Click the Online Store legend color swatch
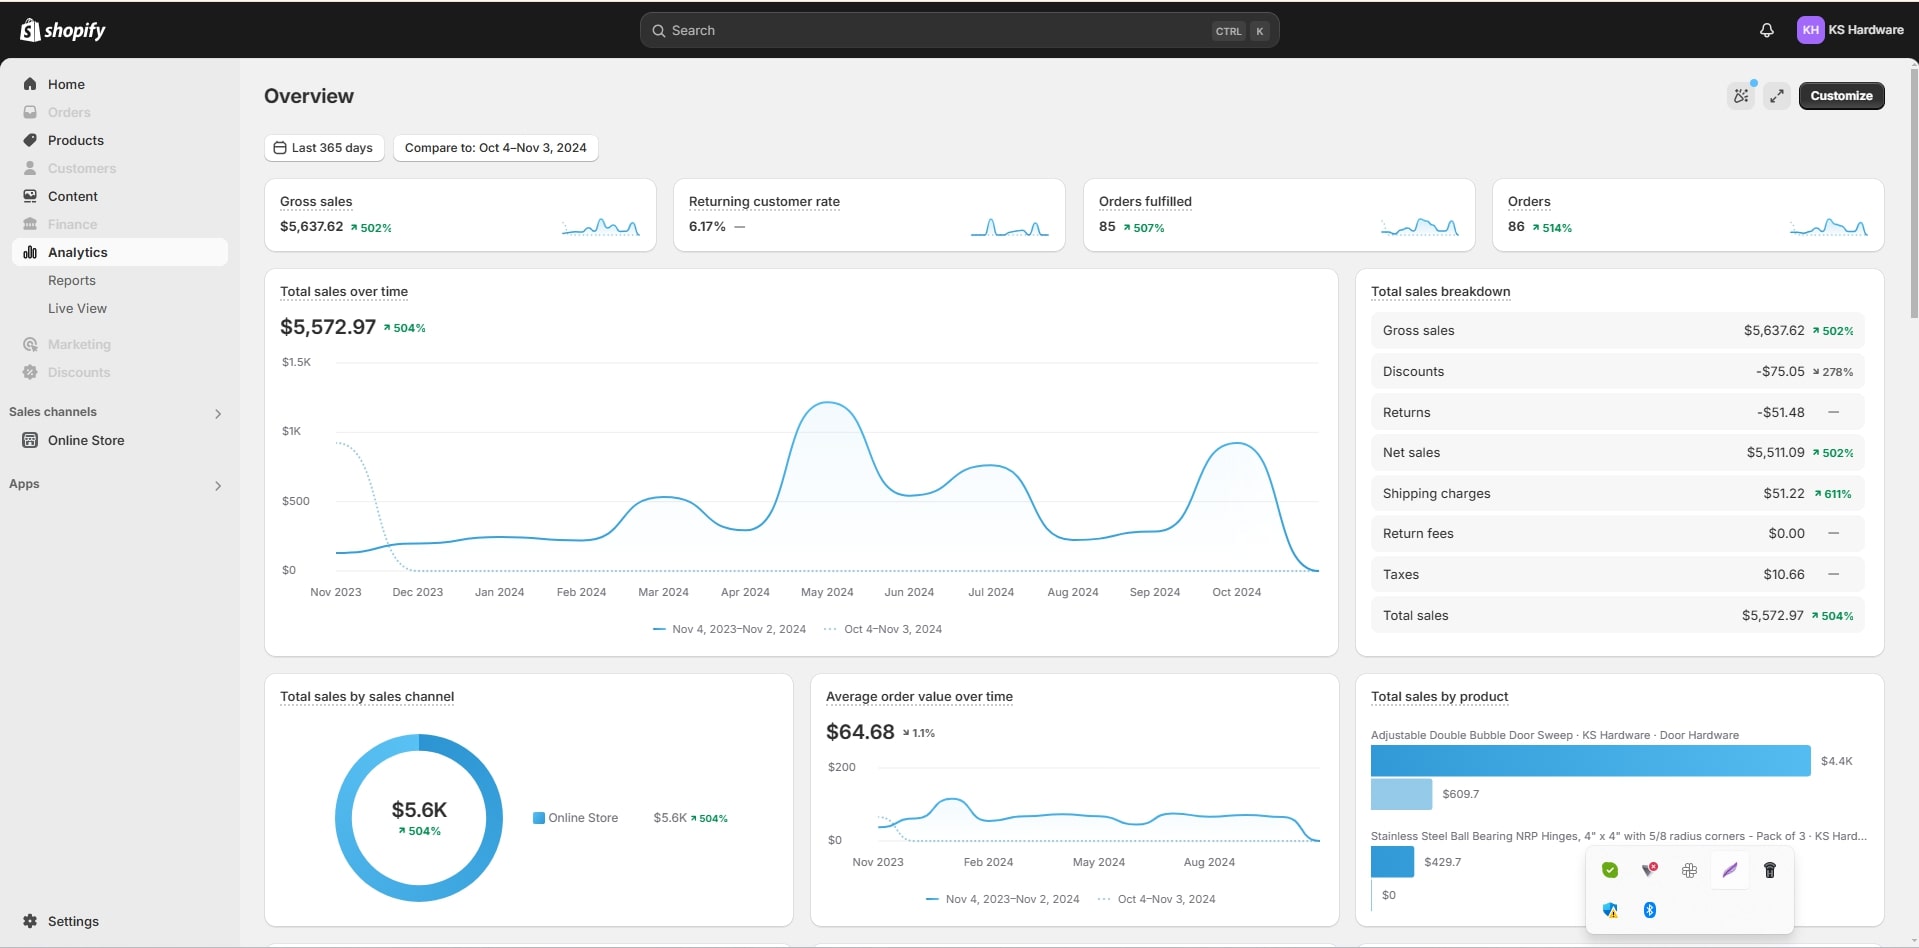This screenshot has height=948, width=1919. pyautogui.click(x=539, y=818)
